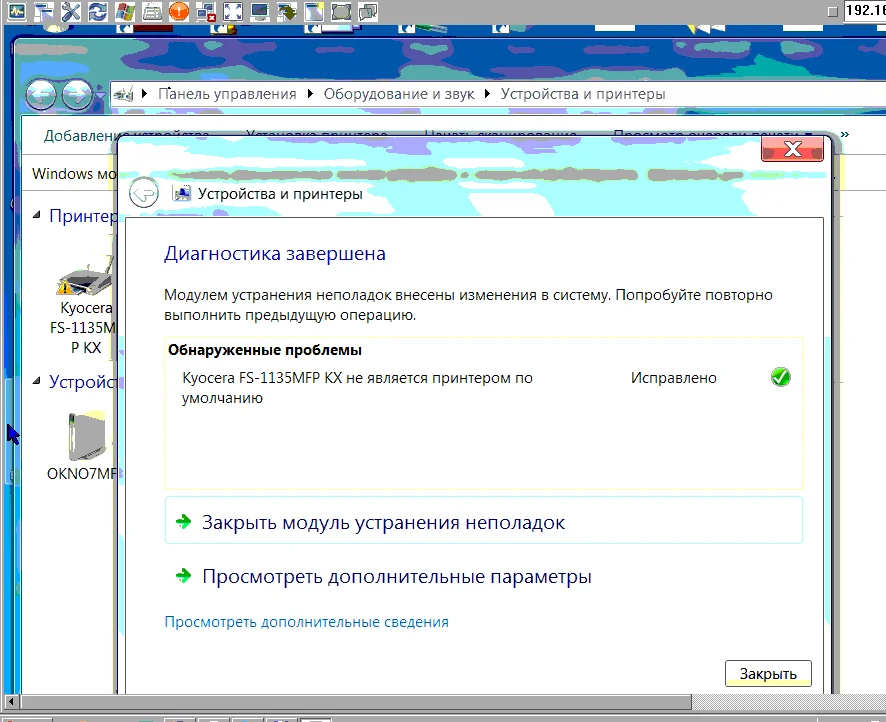Collapse the Принтеры group triangle
Viewport: 886px width, 722px height.
pyautogui.click(x=37, y=215)
